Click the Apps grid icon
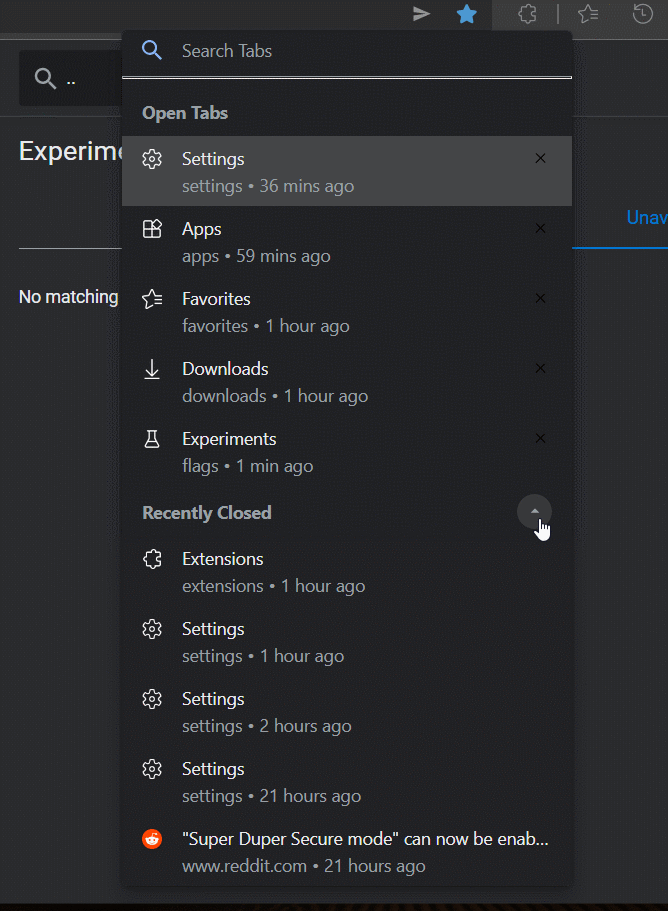Screen dimensions: 668x911 click(152, 228)
